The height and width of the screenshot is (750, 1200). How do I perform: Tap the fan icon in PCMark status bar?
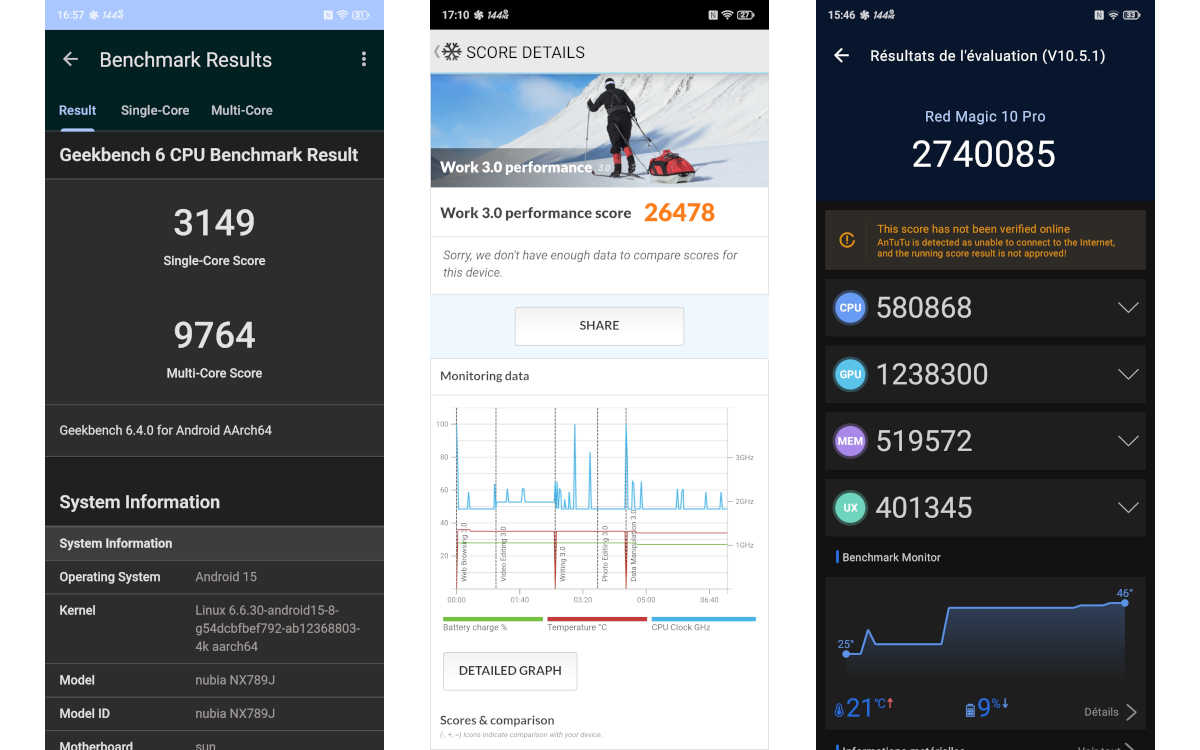478,15
